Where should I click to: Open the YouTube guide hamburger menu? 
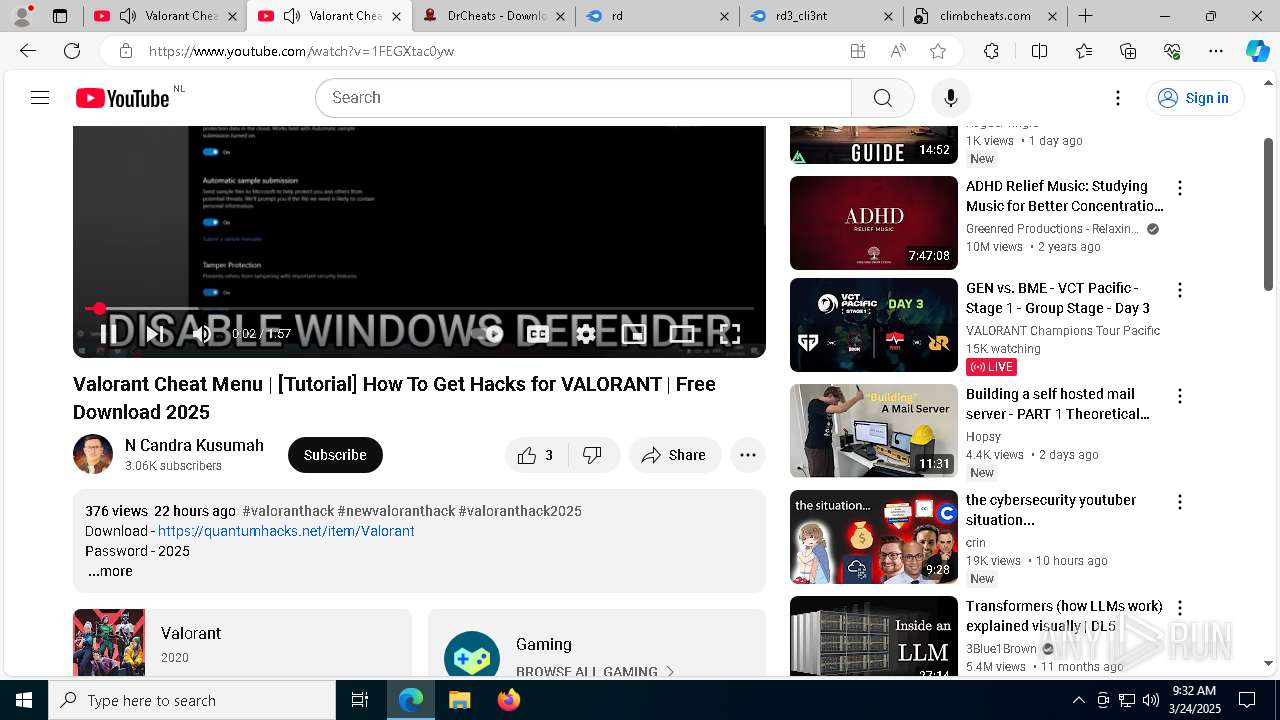(40, 97)
